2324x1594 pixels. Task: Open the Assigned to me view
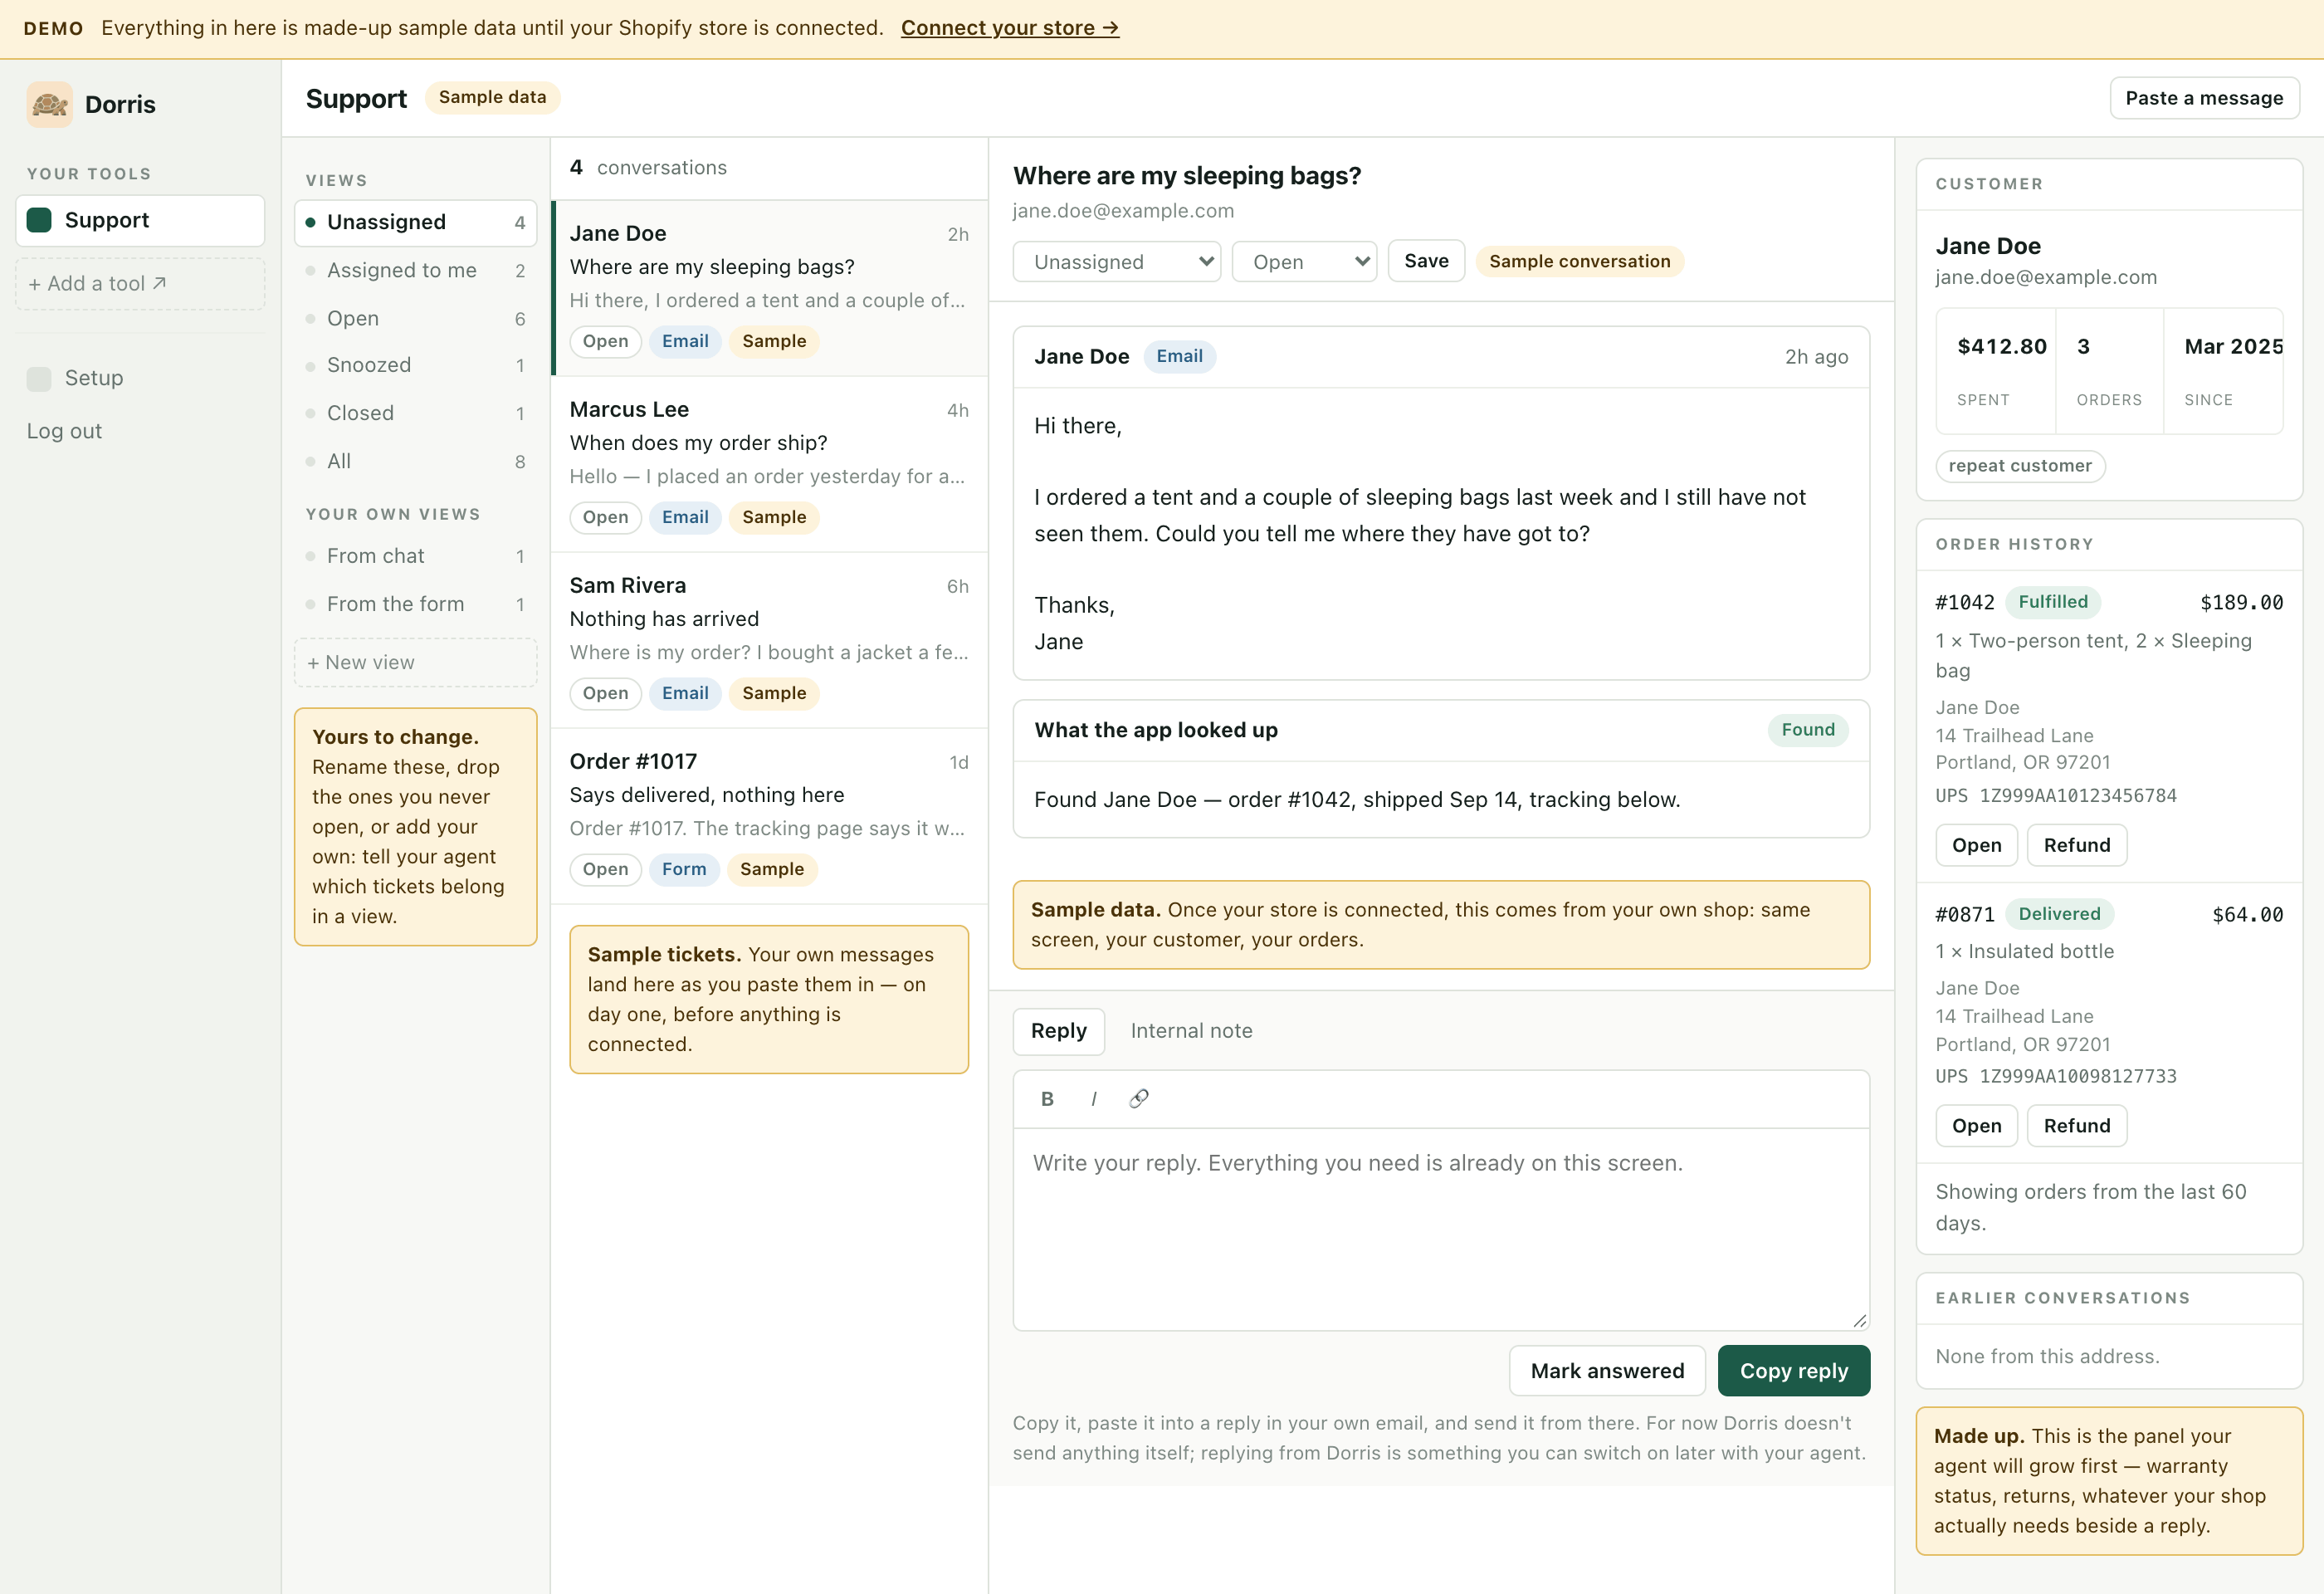pyautogui.click(x=415, y=270)
